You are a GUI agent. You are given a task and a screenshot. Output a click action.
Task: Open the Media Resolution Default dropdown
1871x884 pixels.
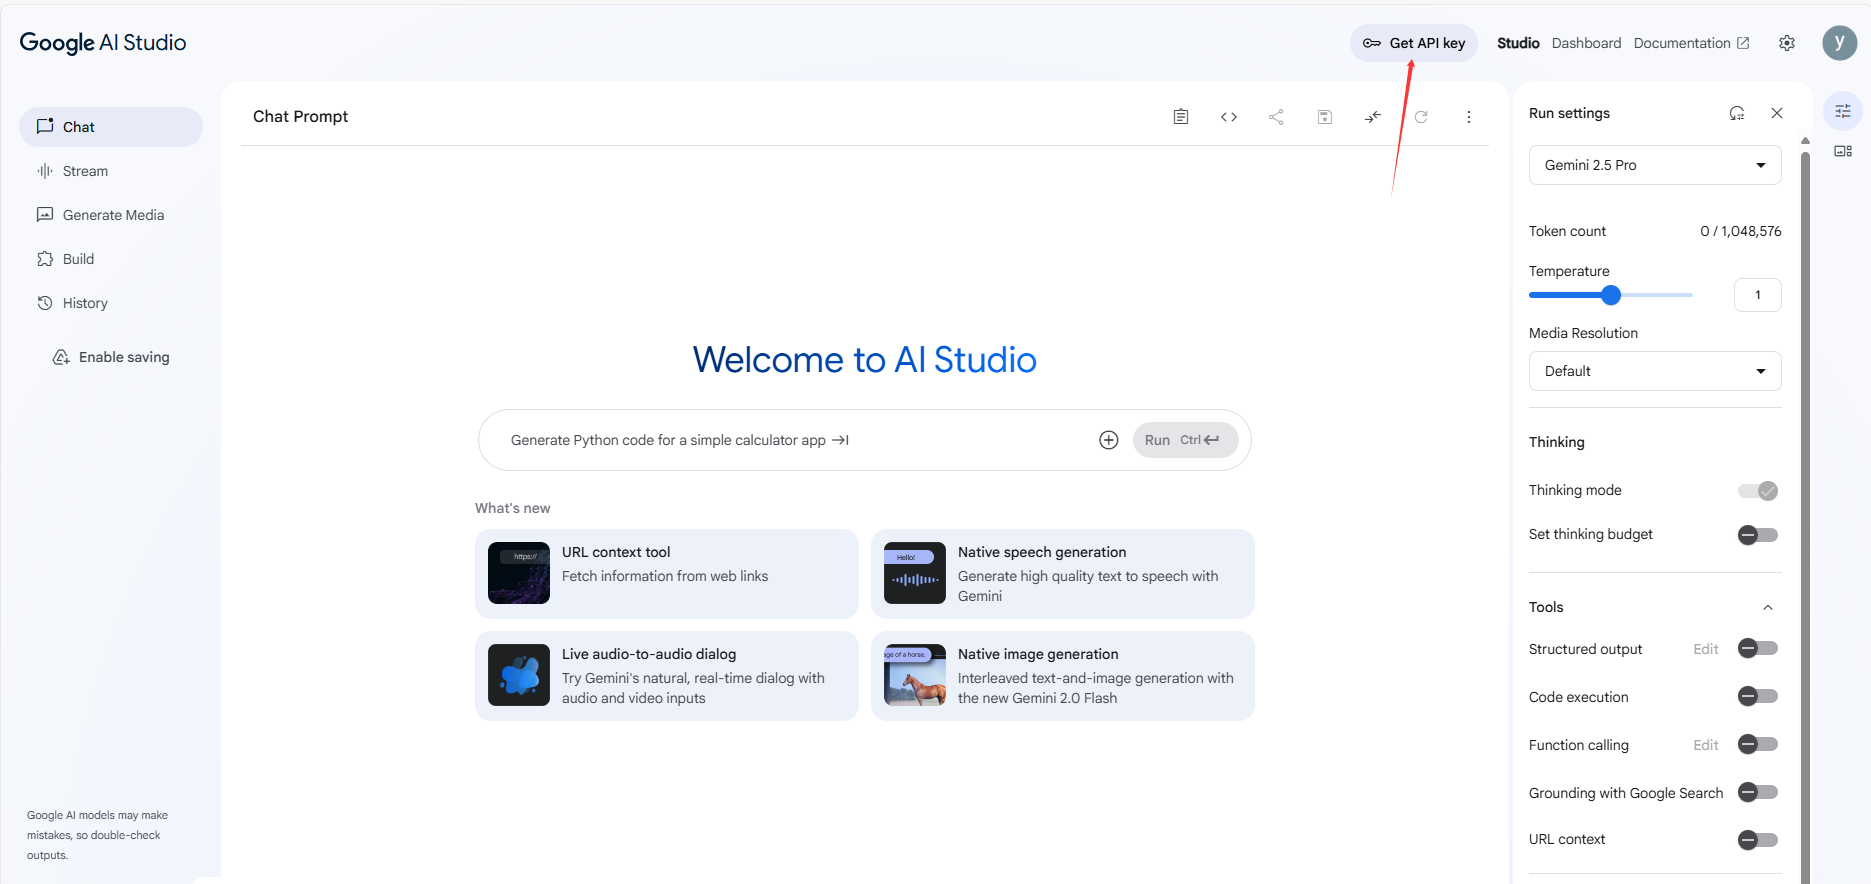[x=1655, y=371]
